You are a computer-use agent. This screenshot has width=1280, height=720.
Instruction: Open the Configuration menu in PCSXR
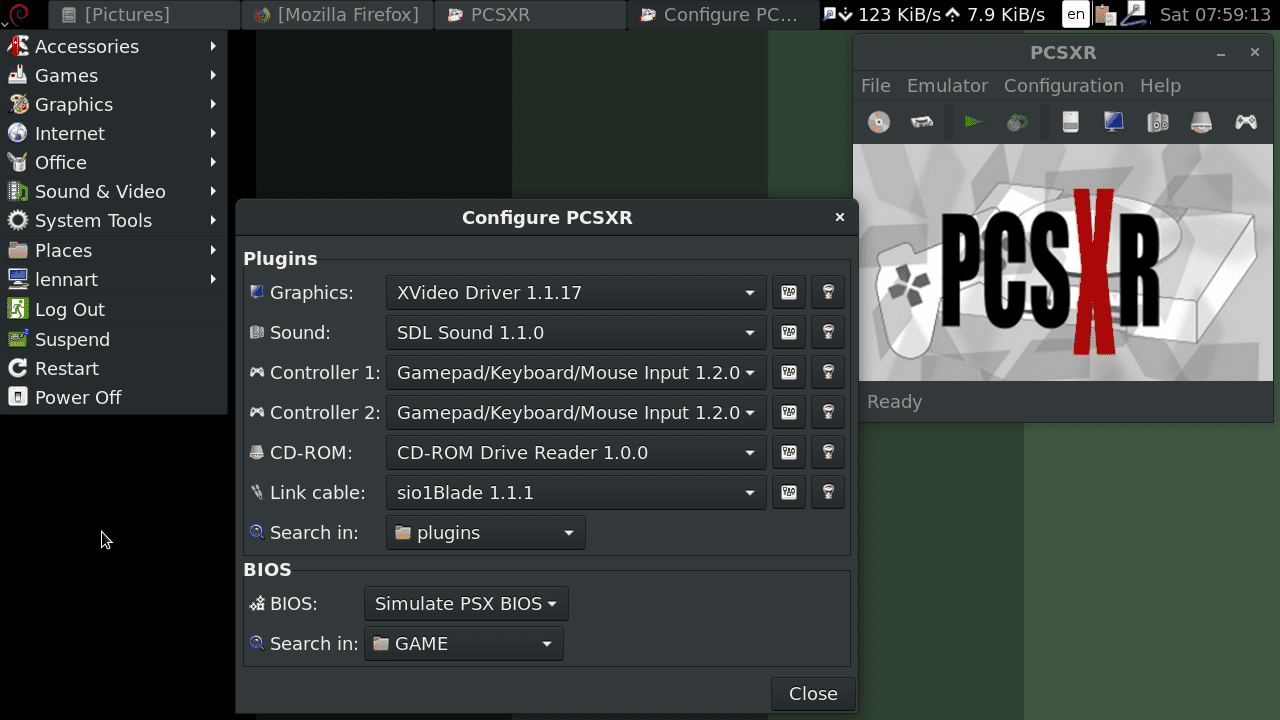coord(1063,86)
